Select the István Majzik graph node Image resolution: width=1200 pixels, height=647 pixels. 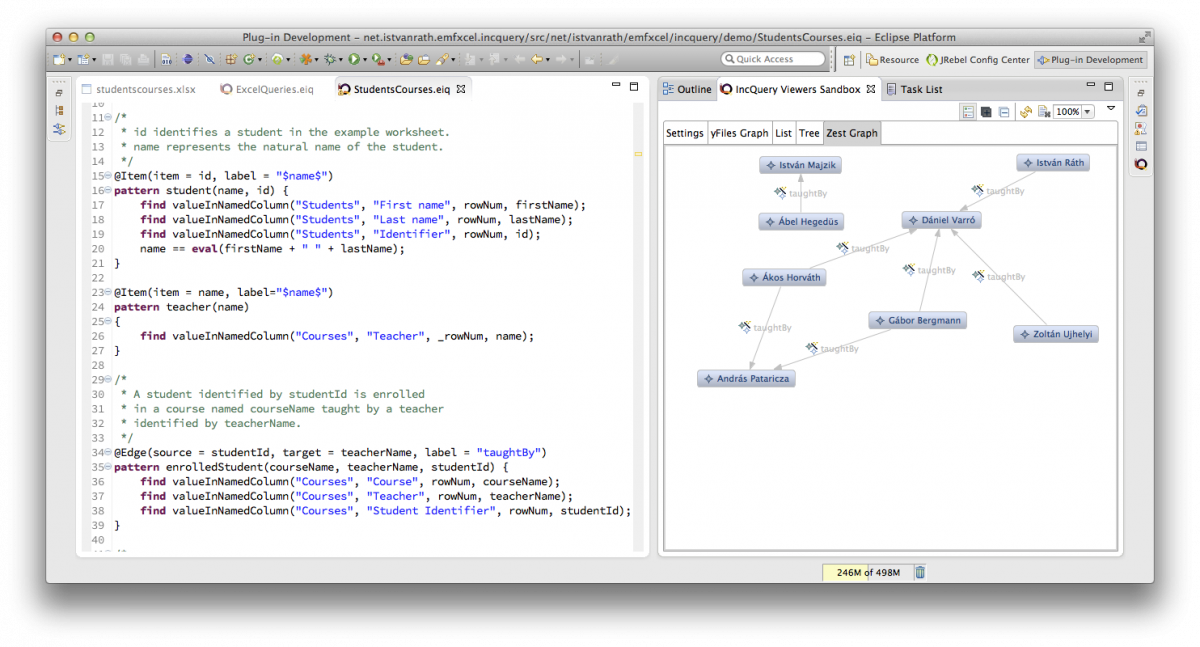pyautogui.click(x=801, y=165)
